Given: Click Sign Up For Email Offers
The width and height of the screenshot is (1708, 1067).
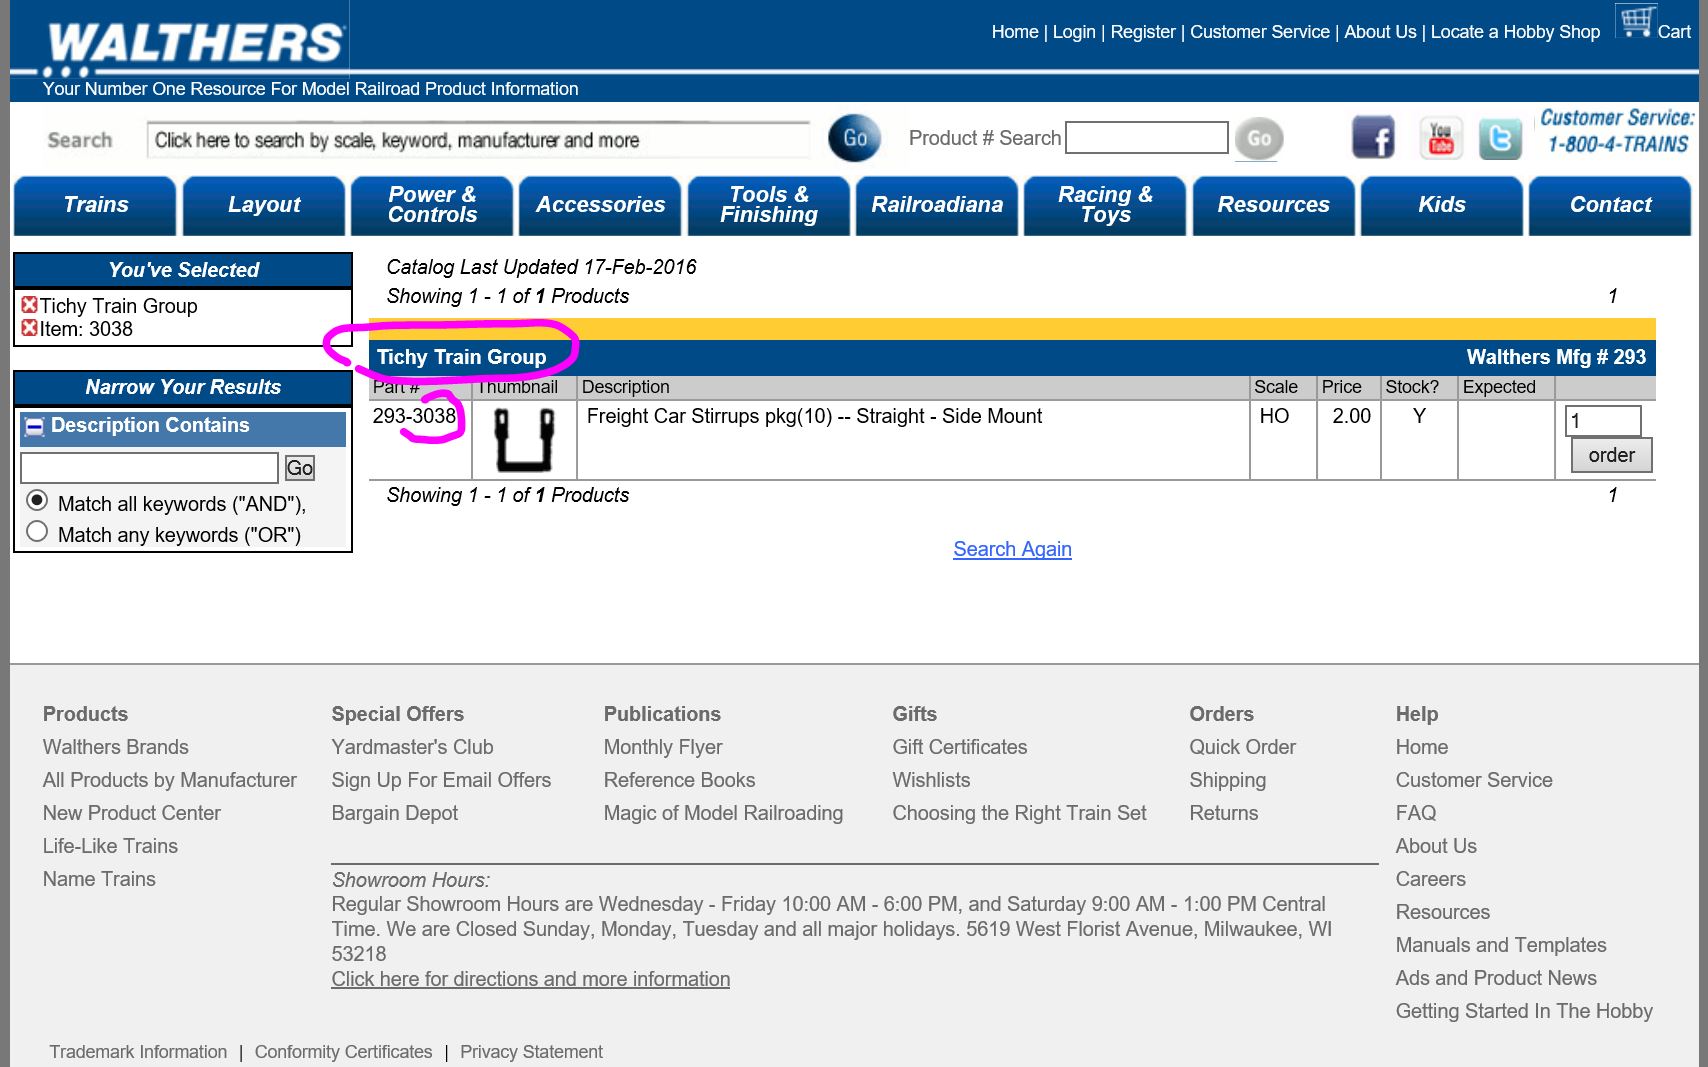Looking at the screenshot, I should tap(441, 780).
